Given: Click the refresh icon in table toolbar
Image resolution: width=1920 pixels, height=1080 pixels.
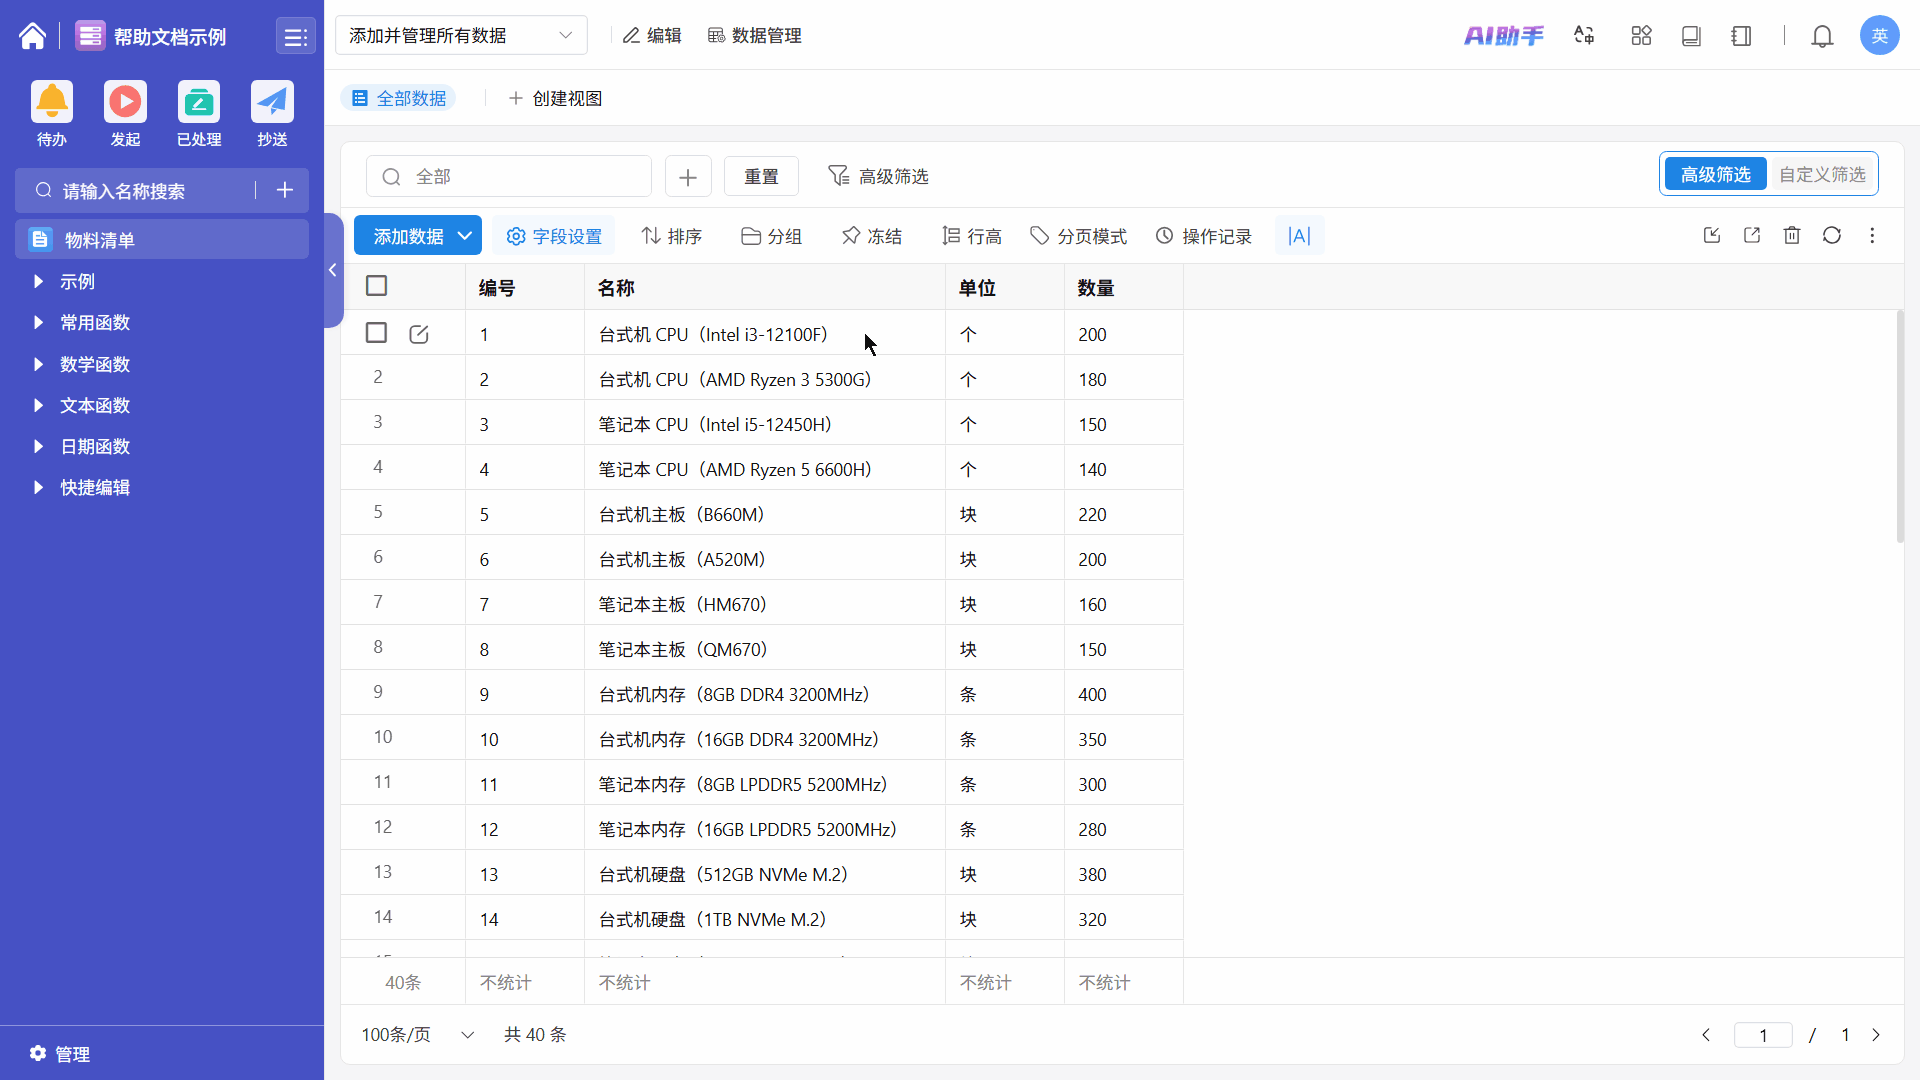Looking at the screenshot, I should tap(1832, 235).
